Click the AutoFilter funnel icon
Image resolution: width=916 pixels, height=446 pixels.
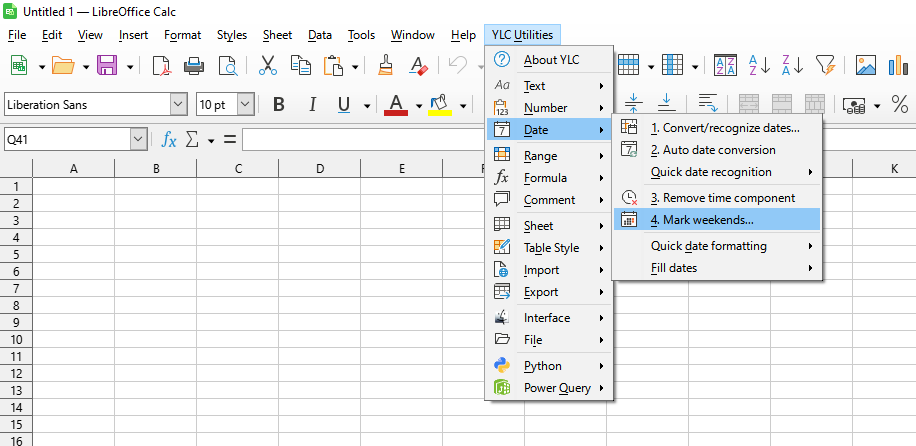pyautogui.click(x=824, y=66)
